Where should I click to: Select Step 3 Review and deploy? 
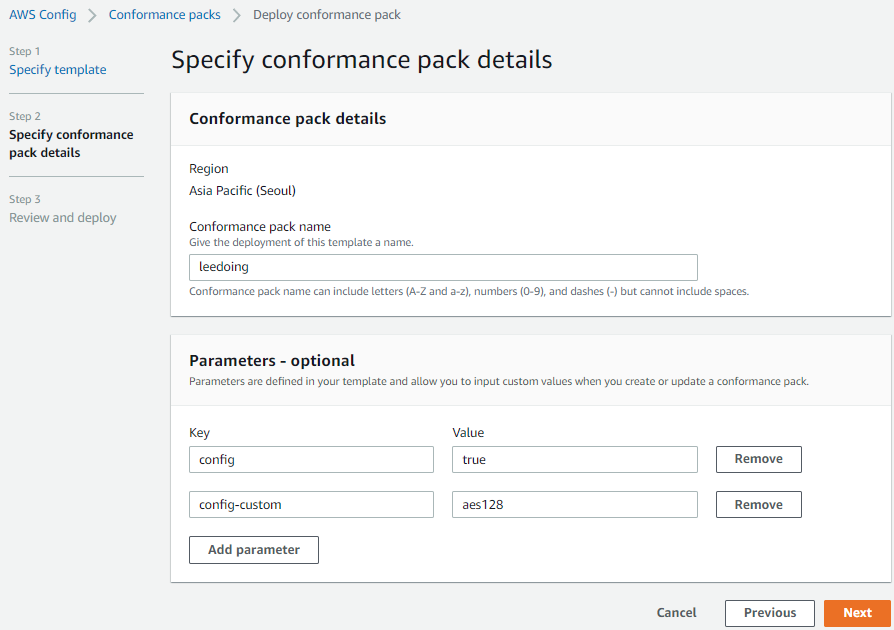click(x=63, y=218)
